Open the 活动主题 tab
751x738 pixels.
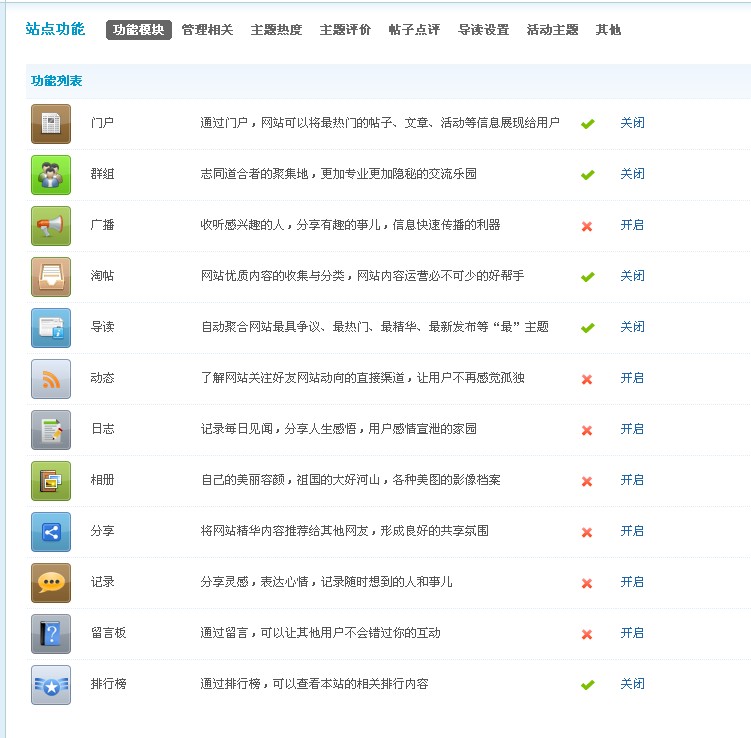coord(552,30)
